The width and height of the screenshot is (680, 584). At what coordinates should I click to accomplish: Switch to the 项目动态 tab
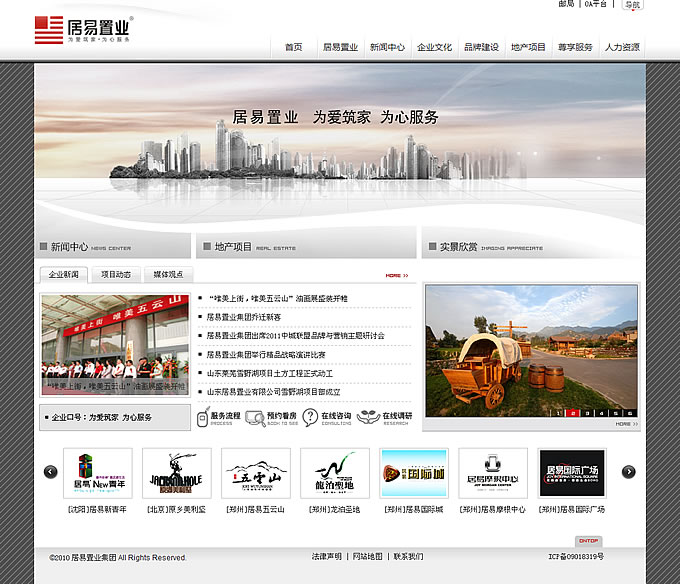(x=115, y=274)
